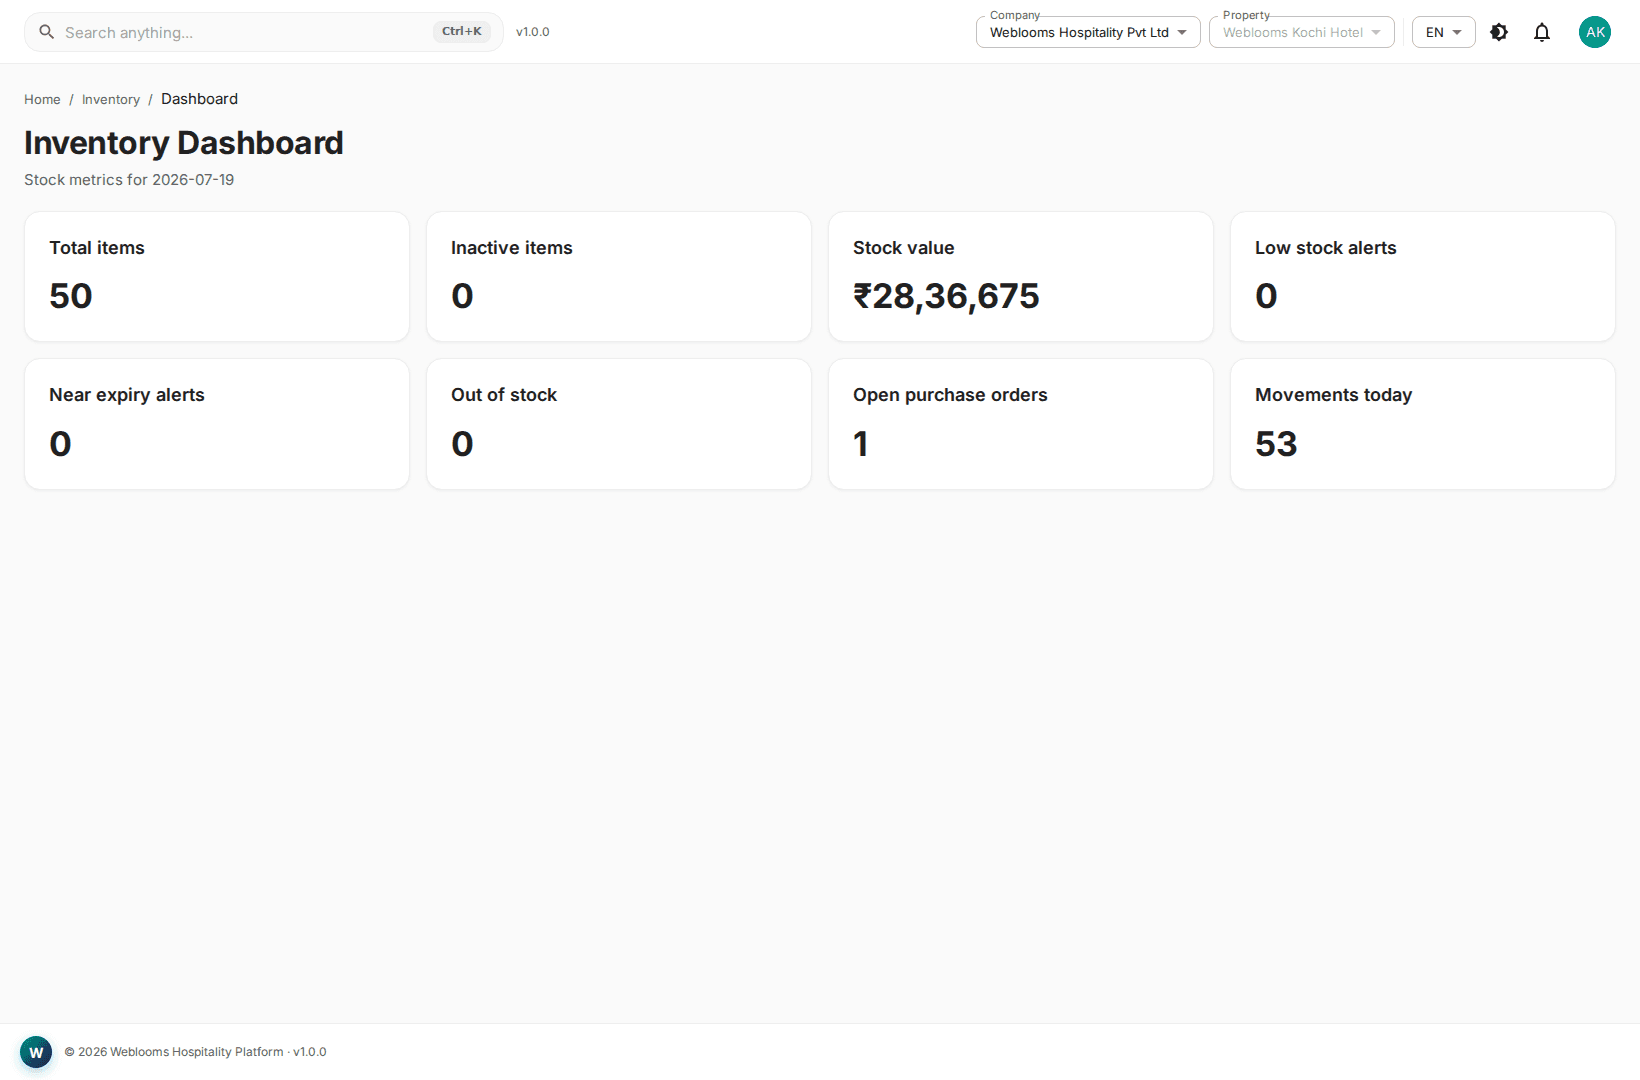The image size is (1640, 1080).
Task: Open the Low stock alerts card
Action: [1423, 276]
